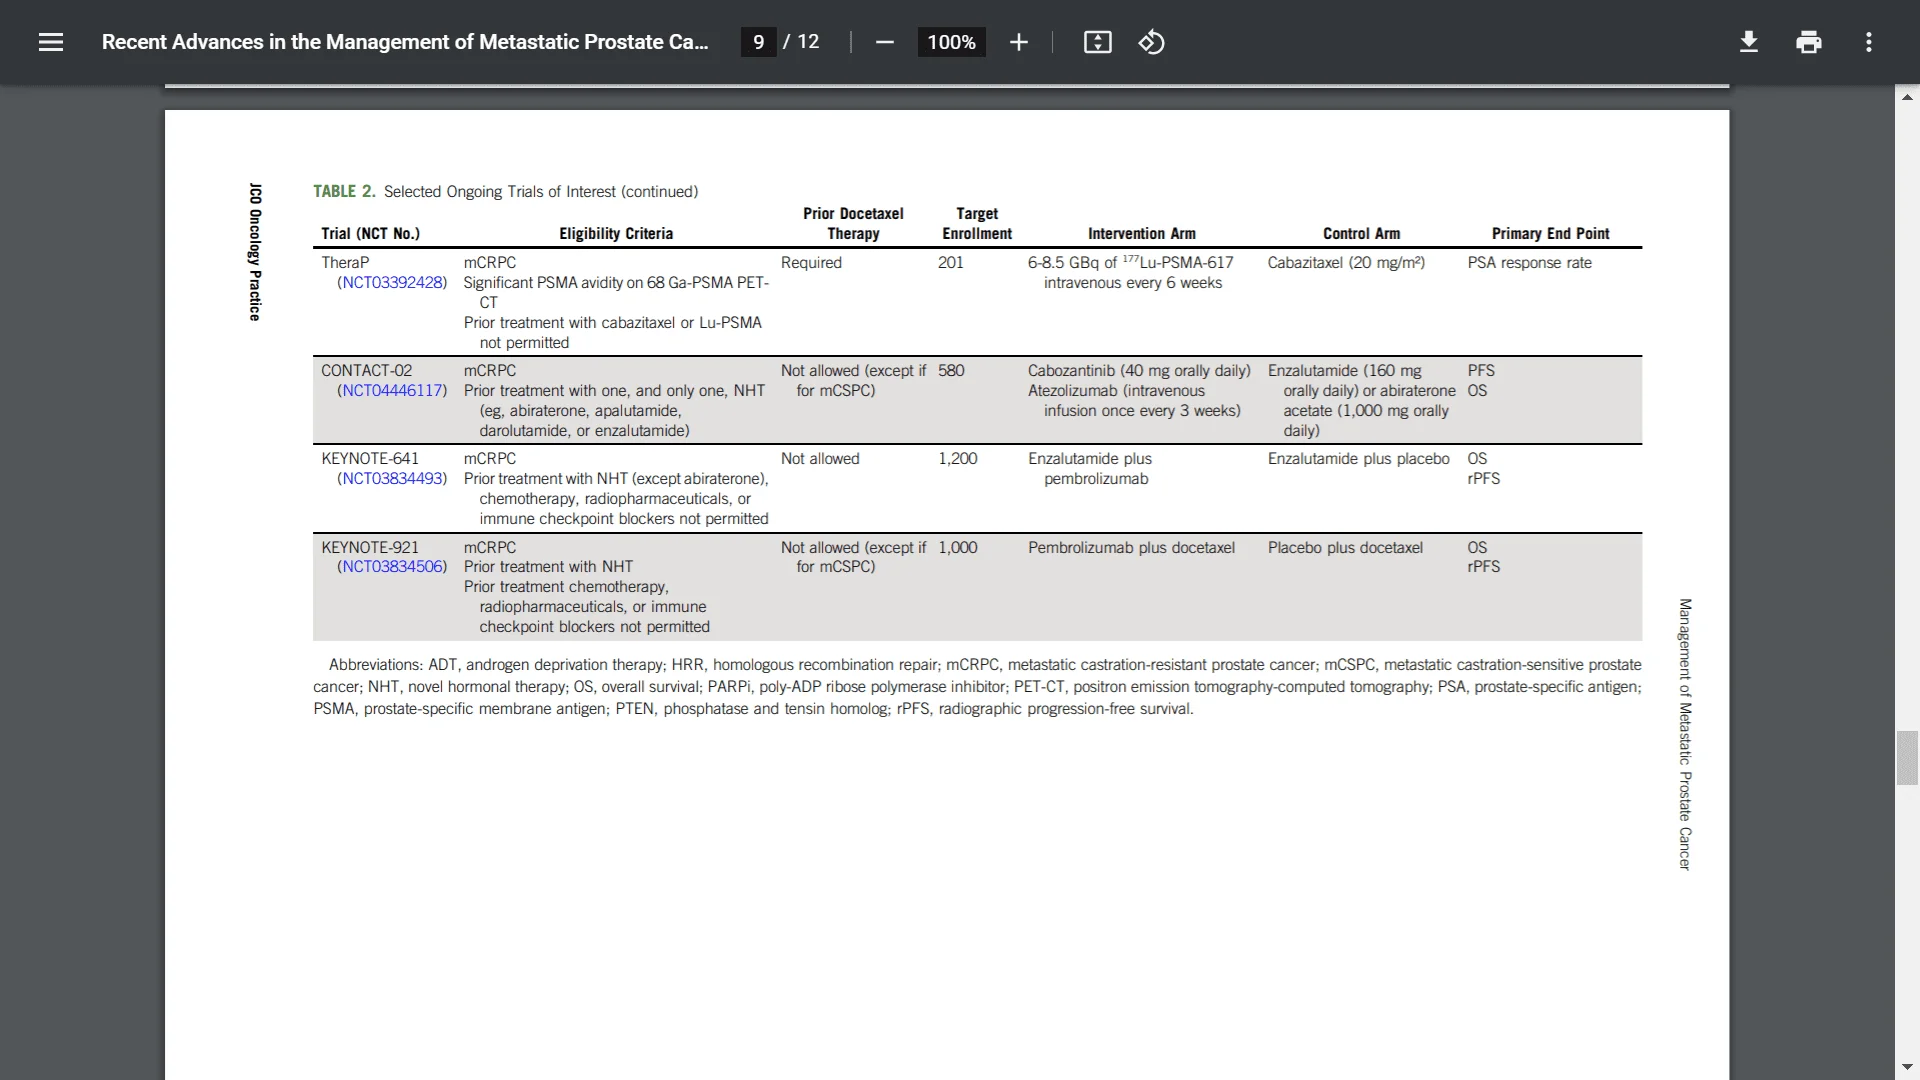The width and height of the screenshot is (1920, 1080).
Task: Click the page number field showing 9
Action: 758,42
